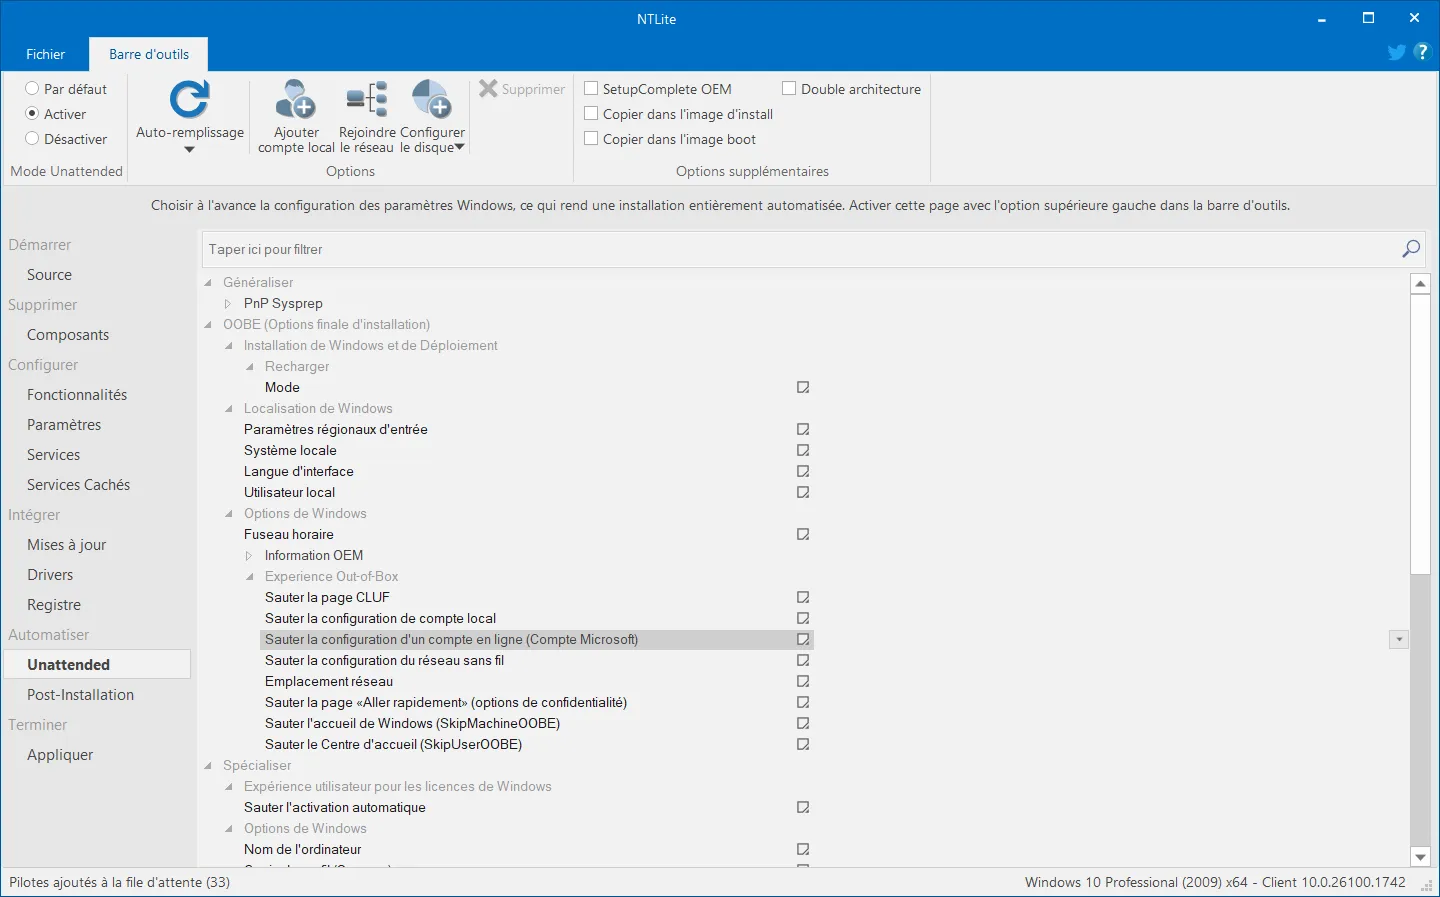Click edit icon for SkipMachineOOBE row
This screenshot has height=897, width=1440.
pyautogui.click(x=803, y=723)
